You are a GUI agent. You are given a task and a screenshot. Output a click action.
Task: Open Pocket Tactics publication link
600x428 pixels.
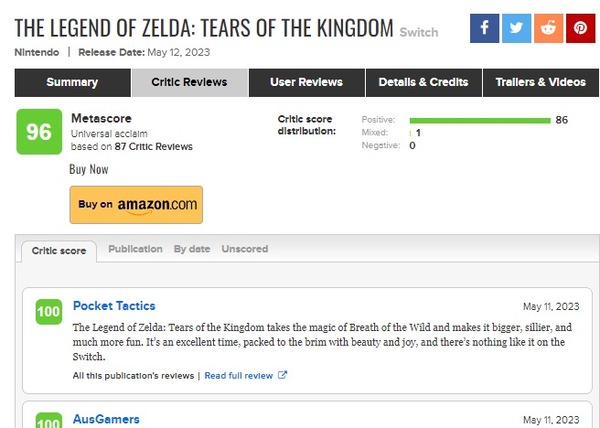[x=114, y=306]
